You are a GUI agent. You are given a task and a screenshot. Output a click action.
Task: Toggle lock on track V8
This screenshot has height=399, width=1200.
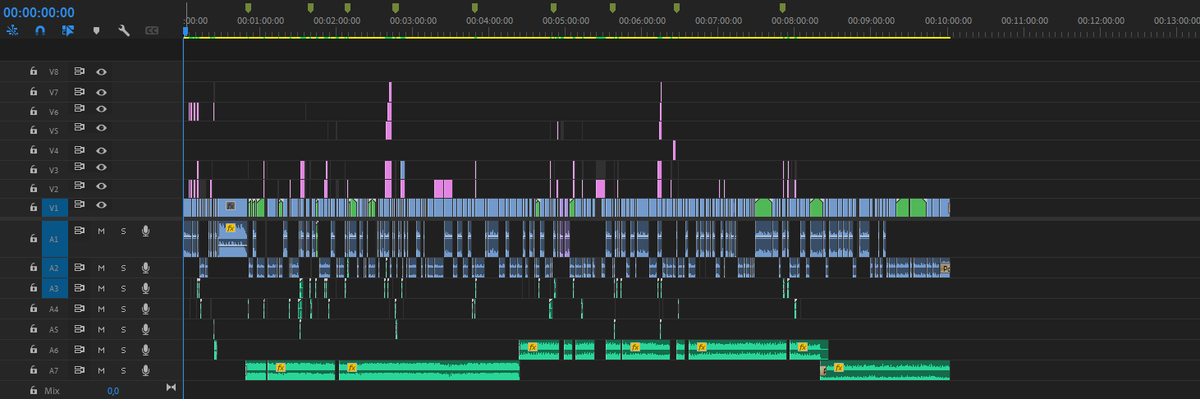coord(33,72)
